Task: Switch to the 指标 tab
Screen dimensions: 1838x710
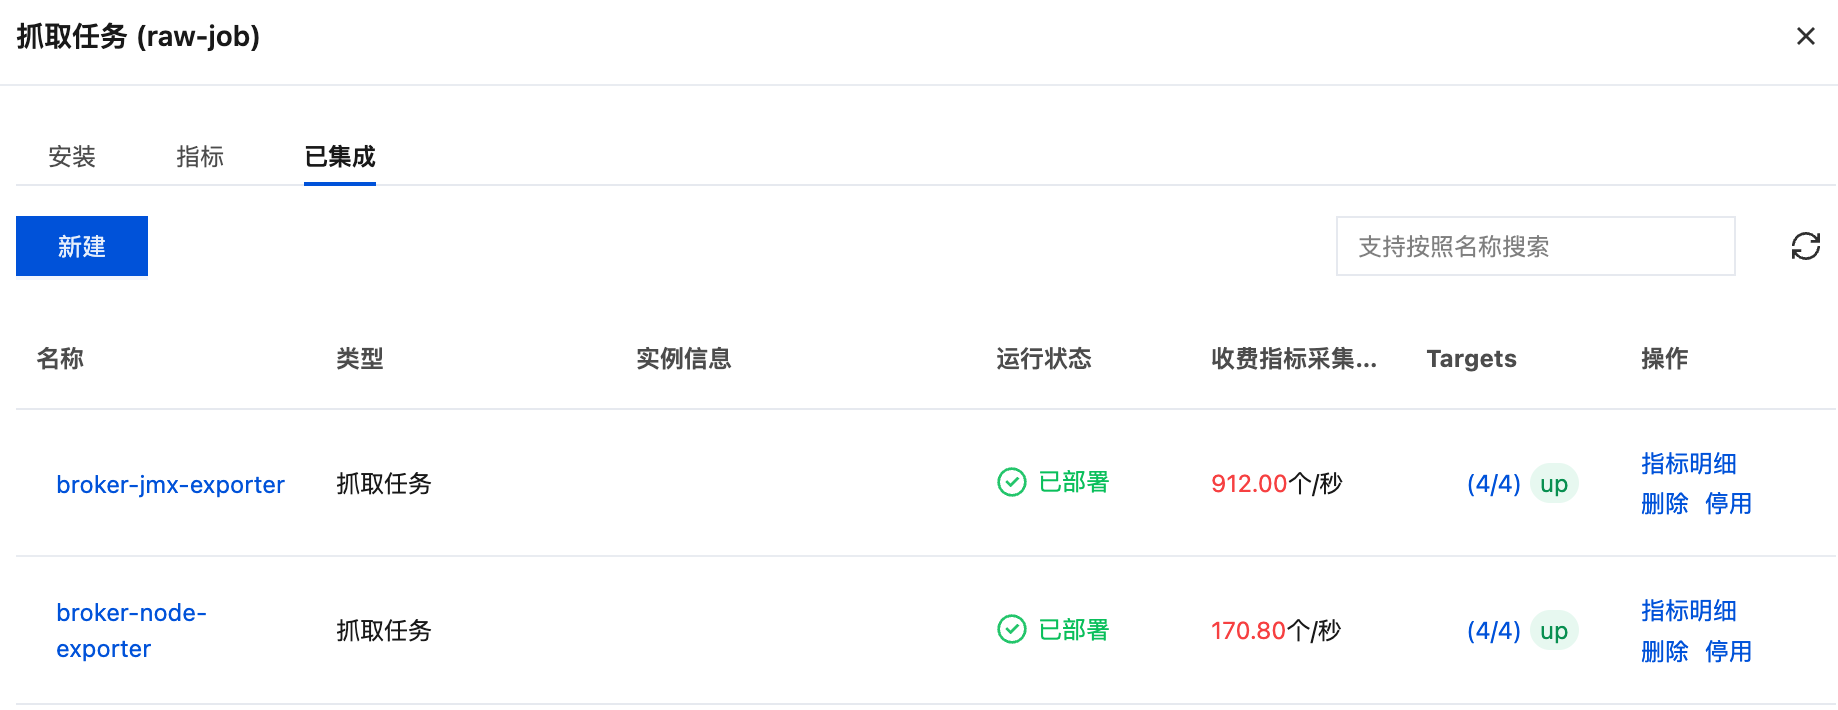Action: pyautogui.click(x=200, y=157)
